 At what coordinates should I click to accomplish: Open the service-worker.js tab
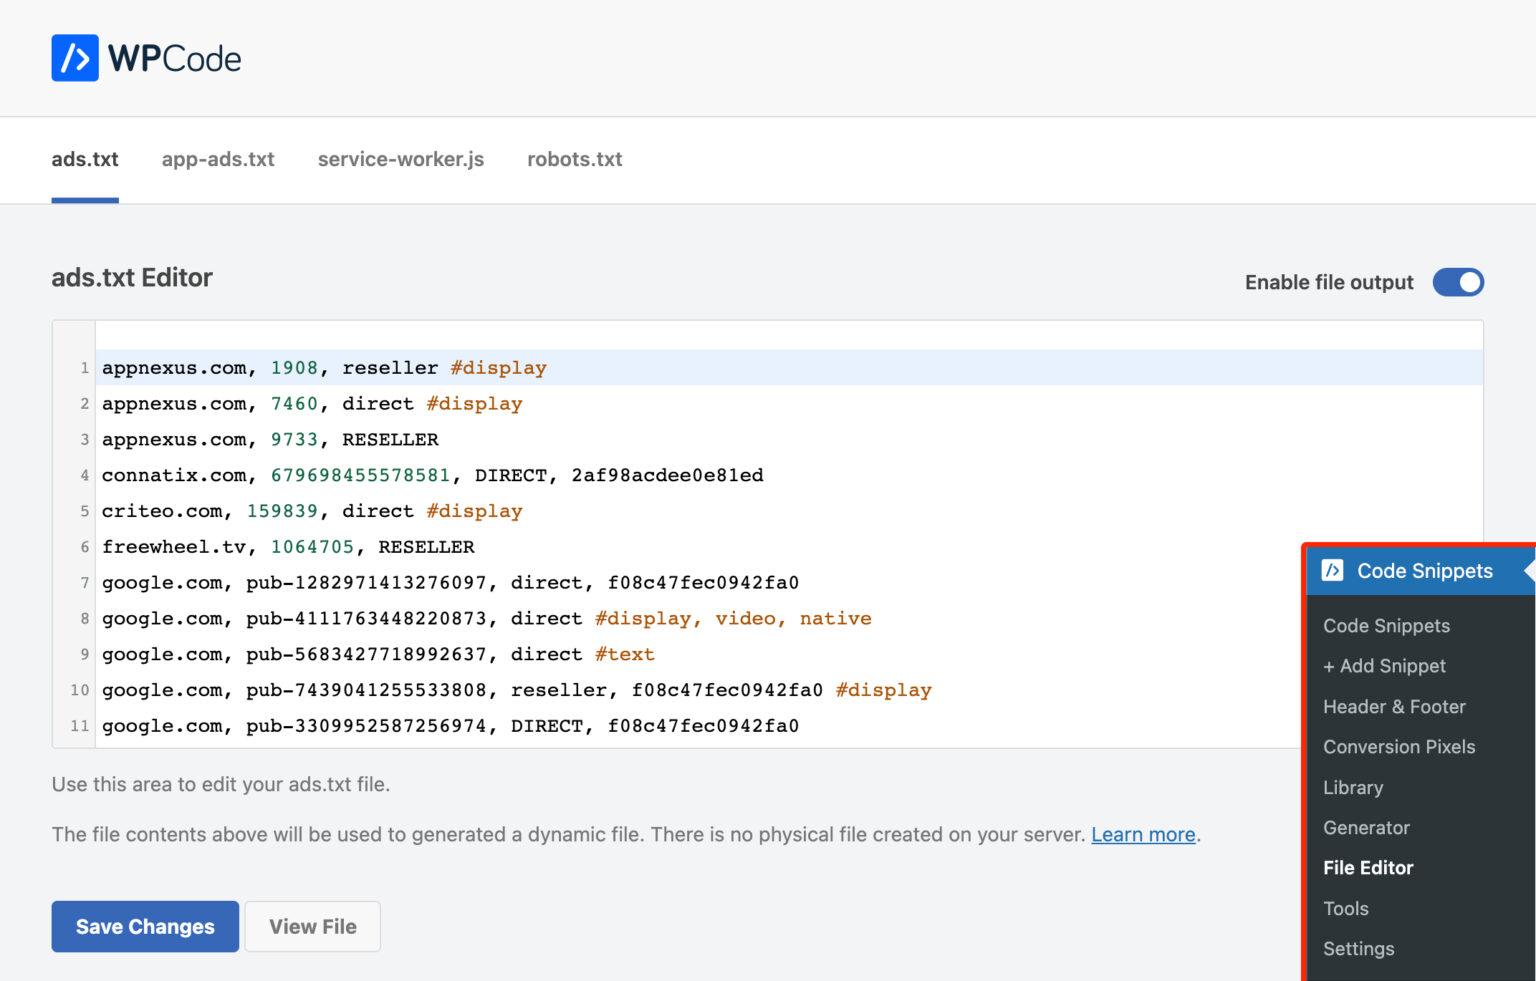click(x=400, y=159)
